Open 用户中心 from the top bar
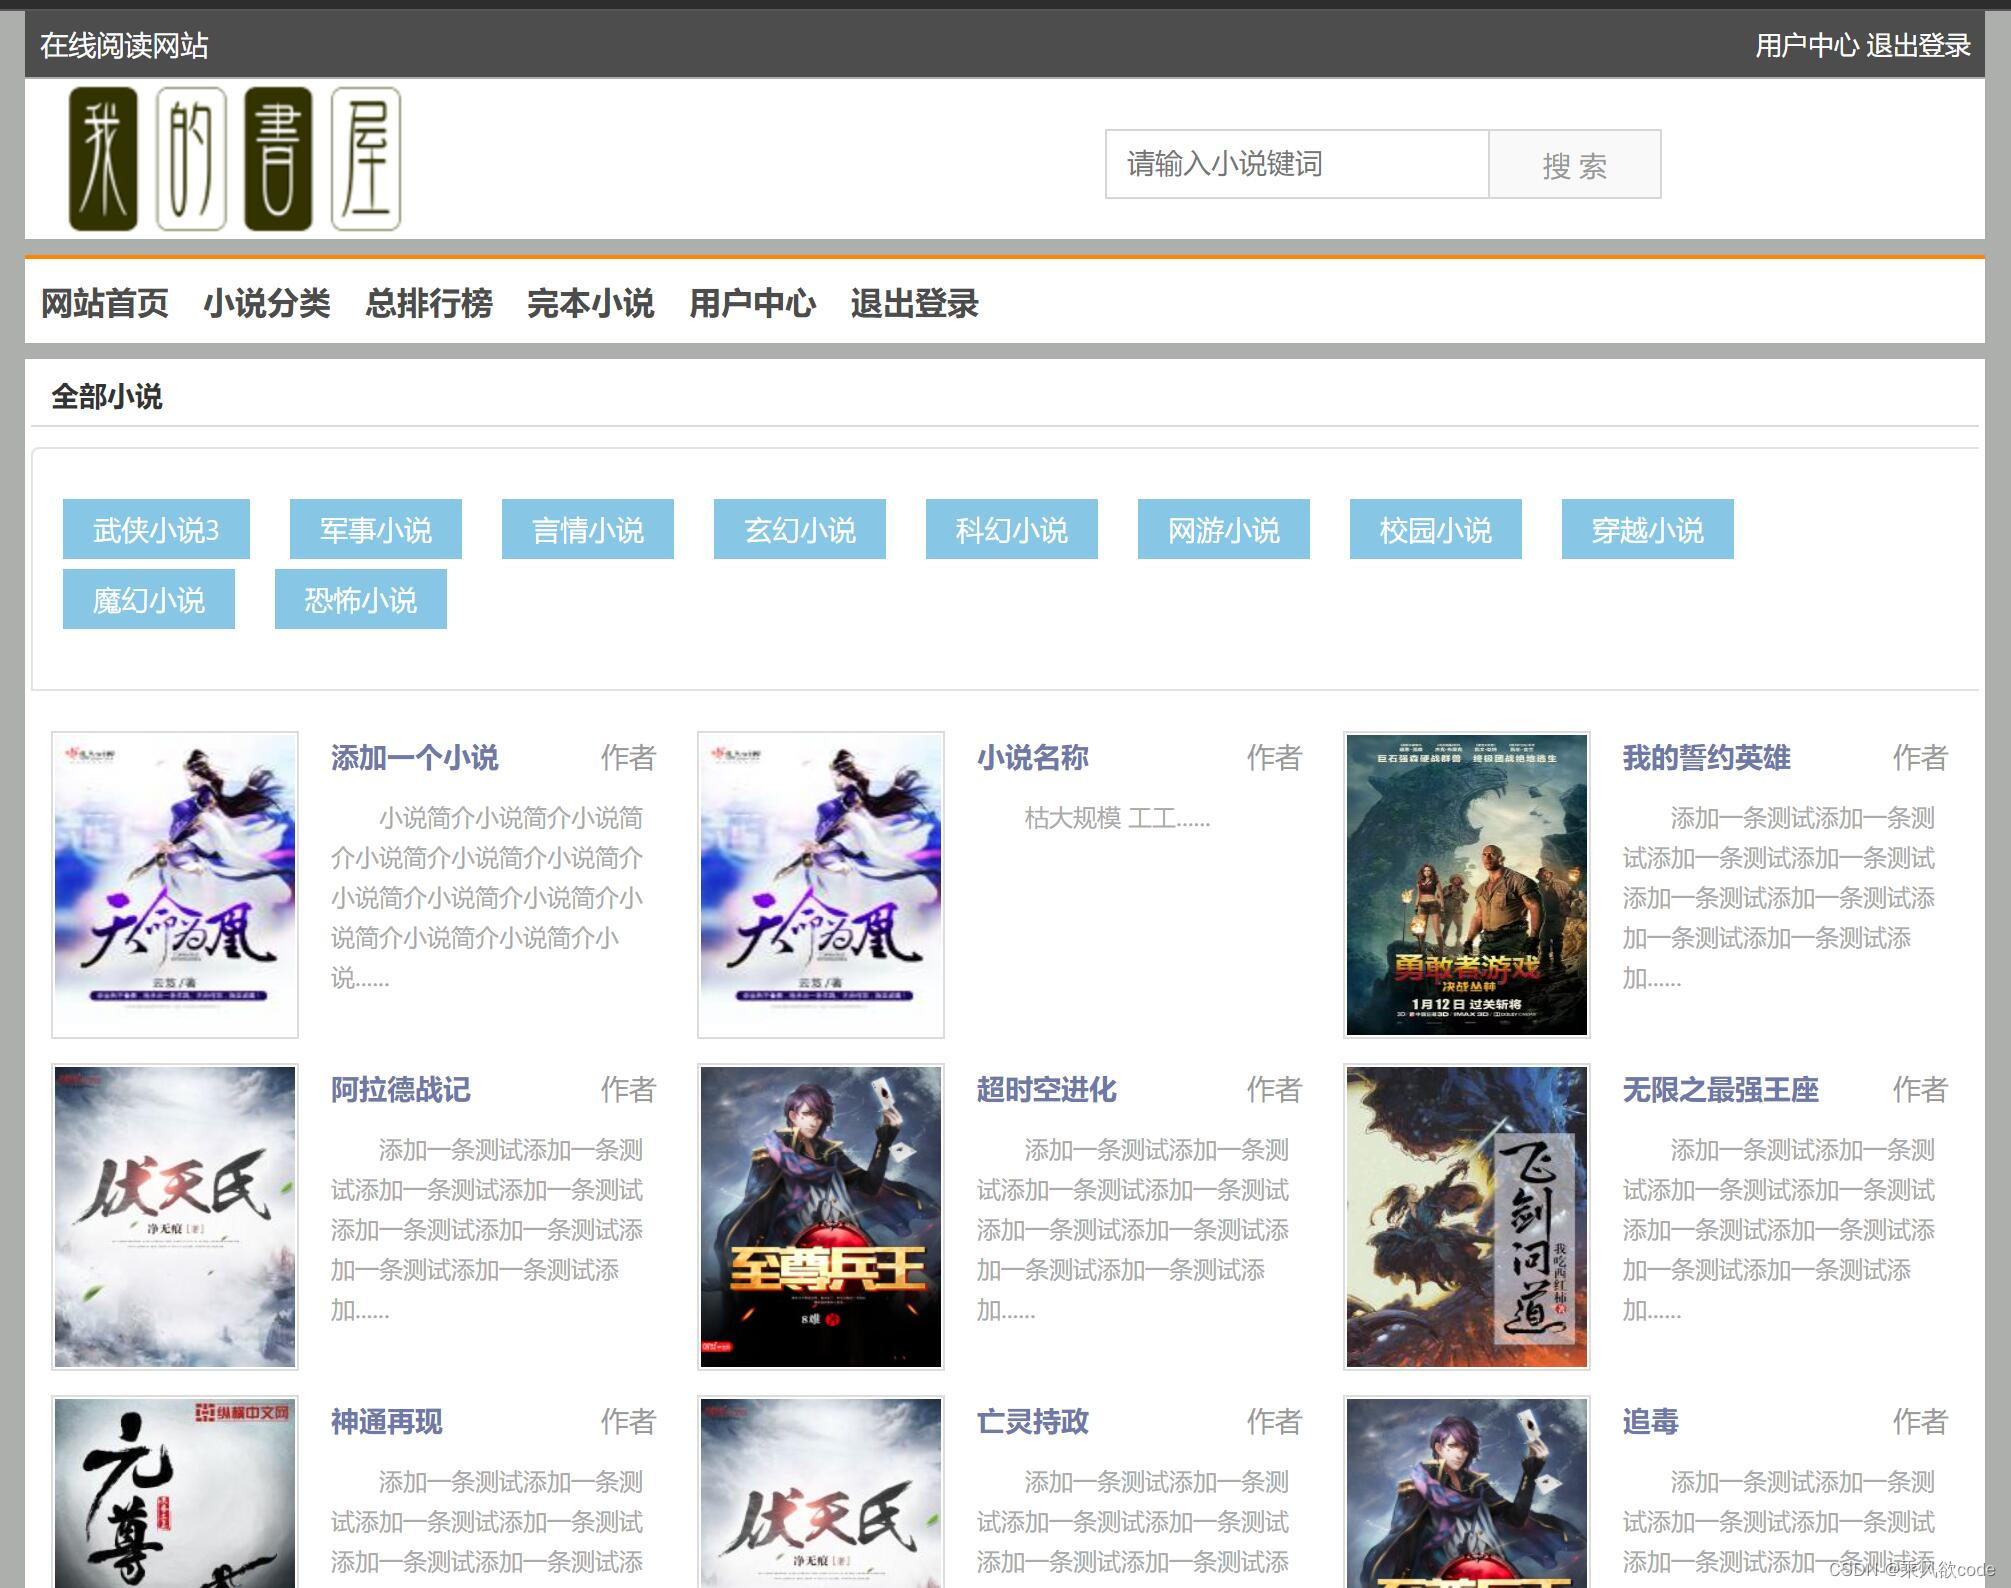Image resolution: width=2011 pixels, height=1588 pixels. click(1806, 44)
